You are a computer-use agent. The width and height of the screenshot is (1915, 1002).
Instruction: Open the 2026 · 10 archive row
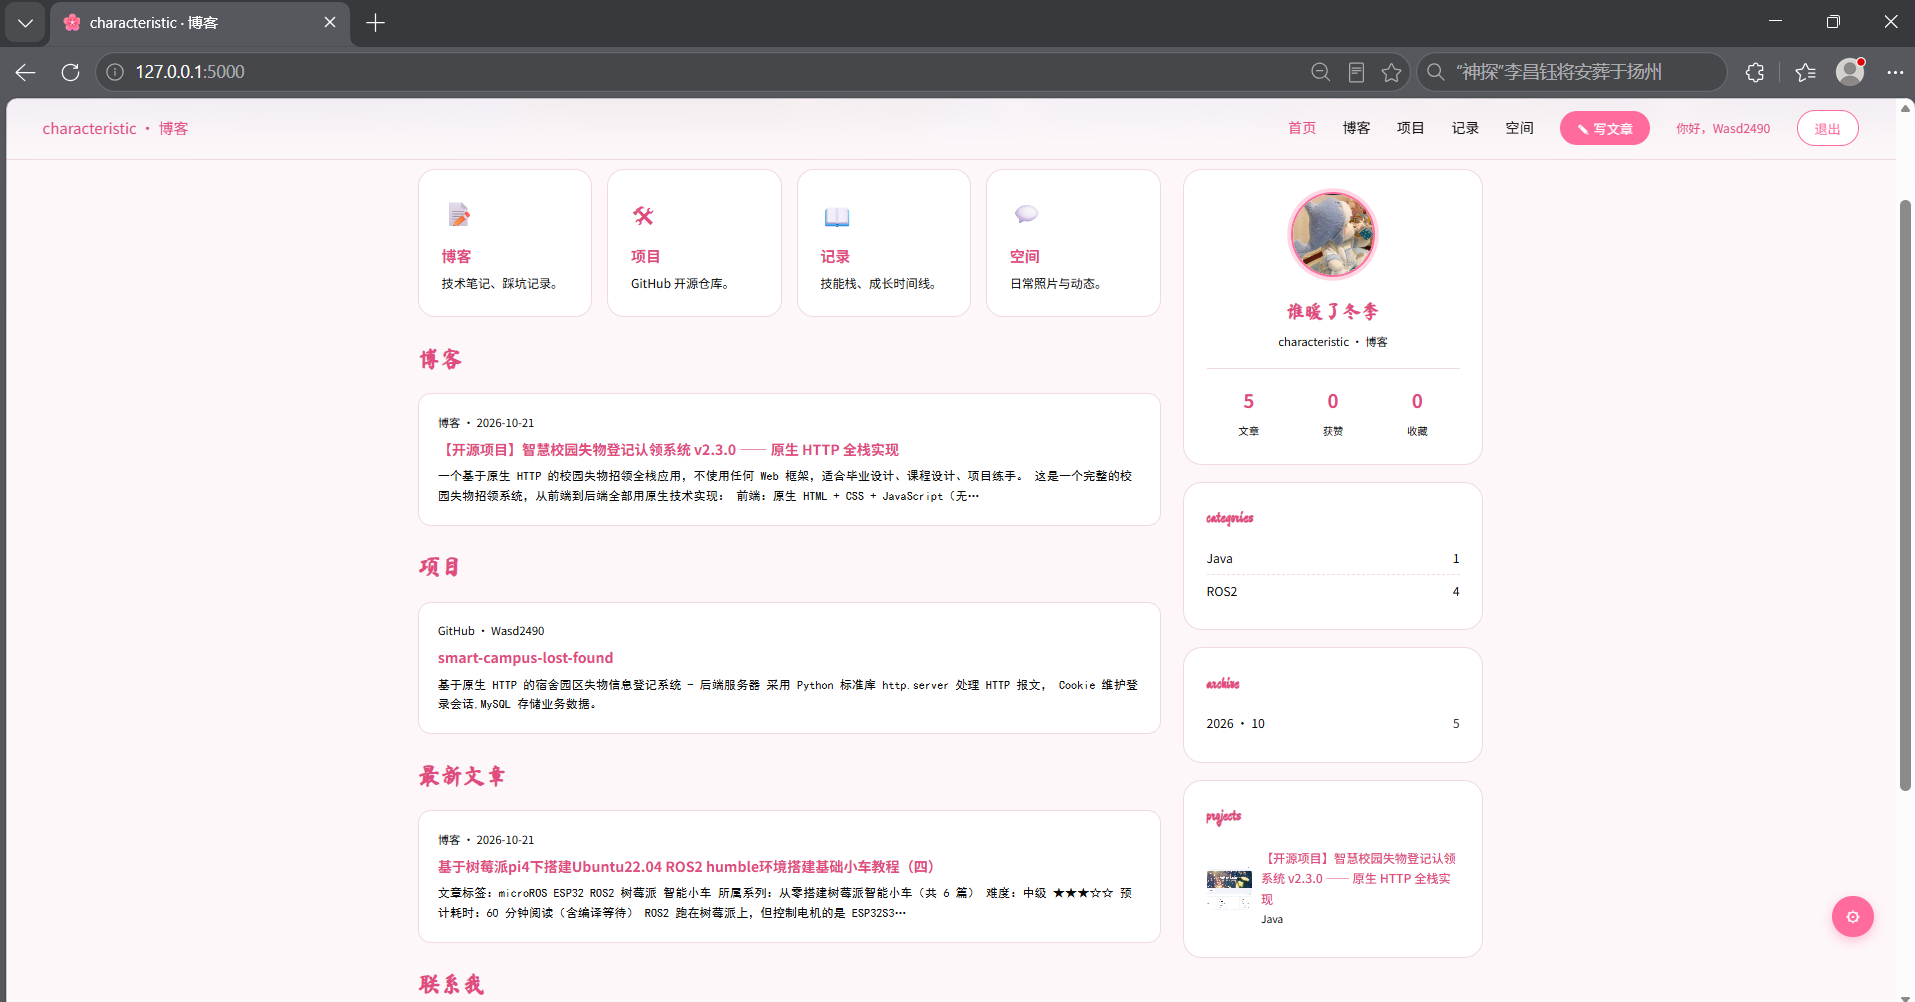tap(1332, 724)
